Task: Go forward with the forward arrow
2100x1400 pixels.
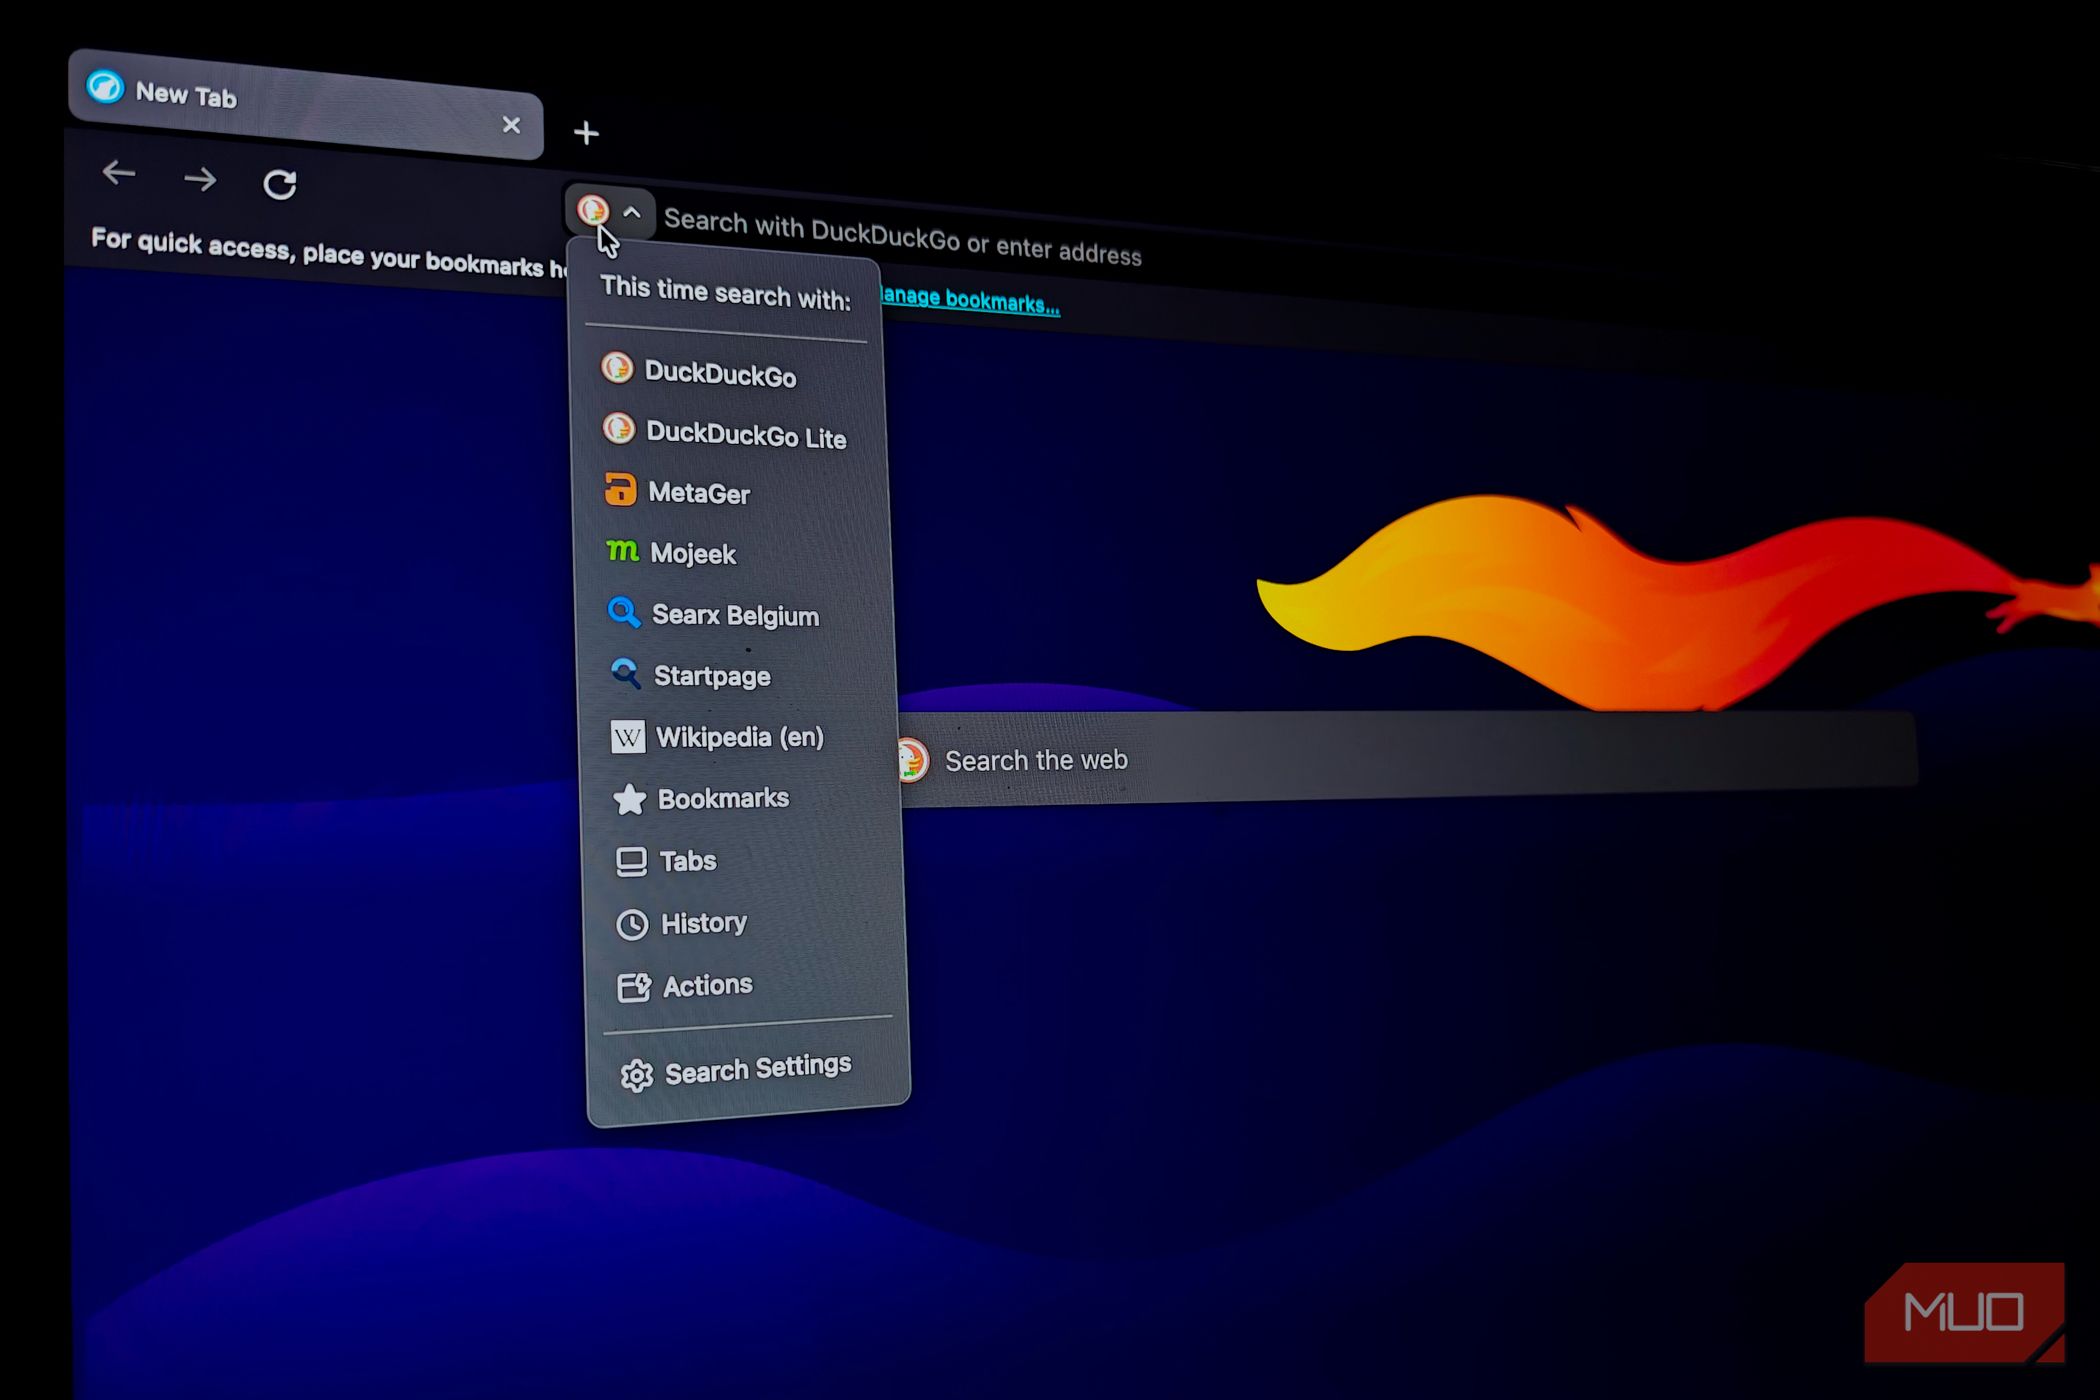Action: point(200,179)
